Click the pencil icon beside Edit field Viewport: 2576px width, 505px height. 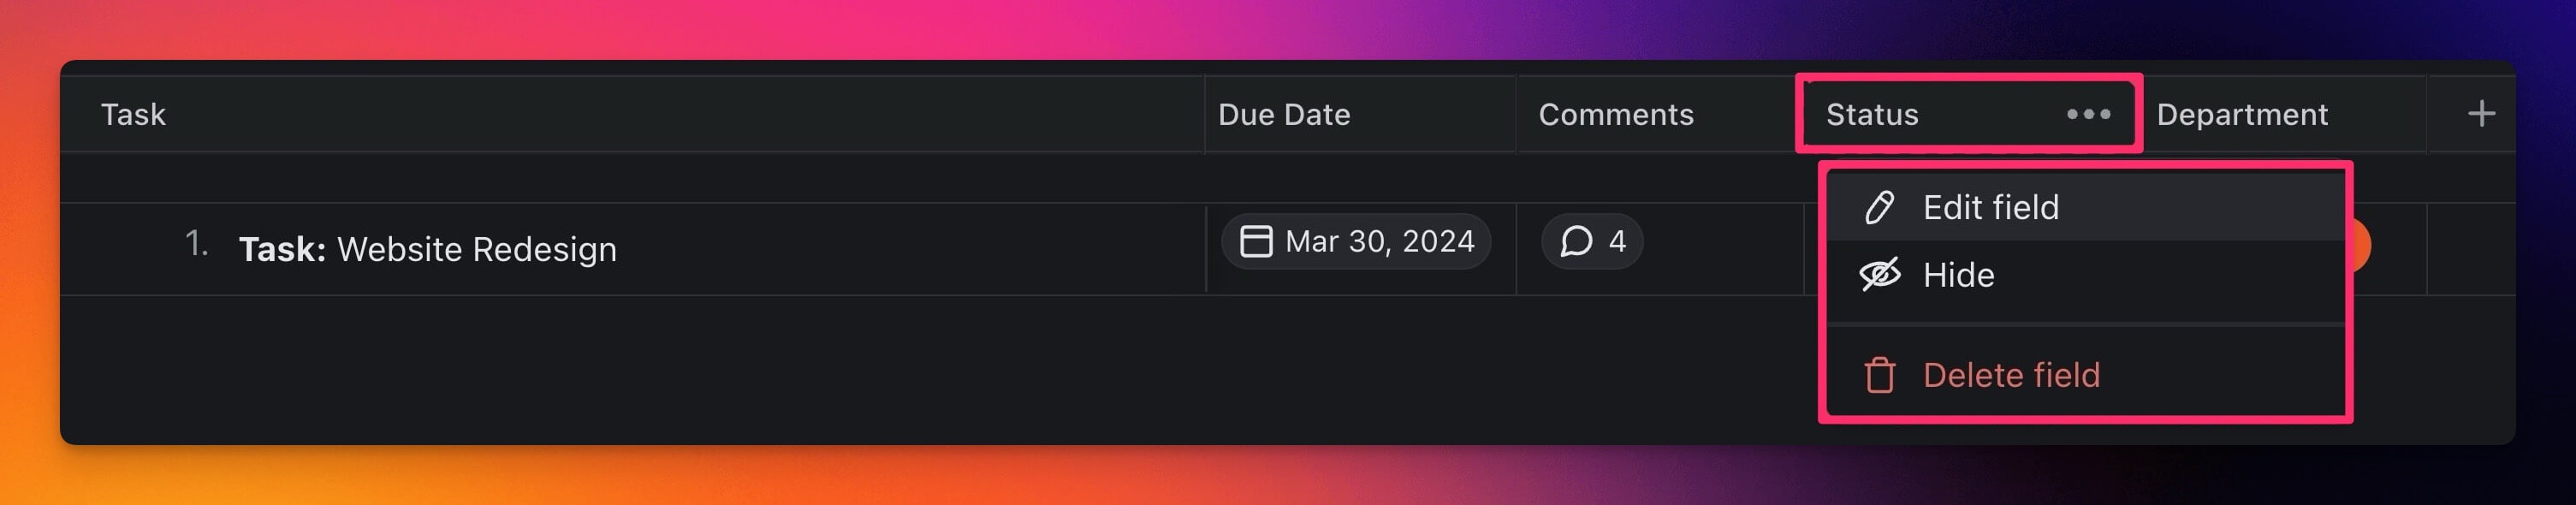[1879, 207]
